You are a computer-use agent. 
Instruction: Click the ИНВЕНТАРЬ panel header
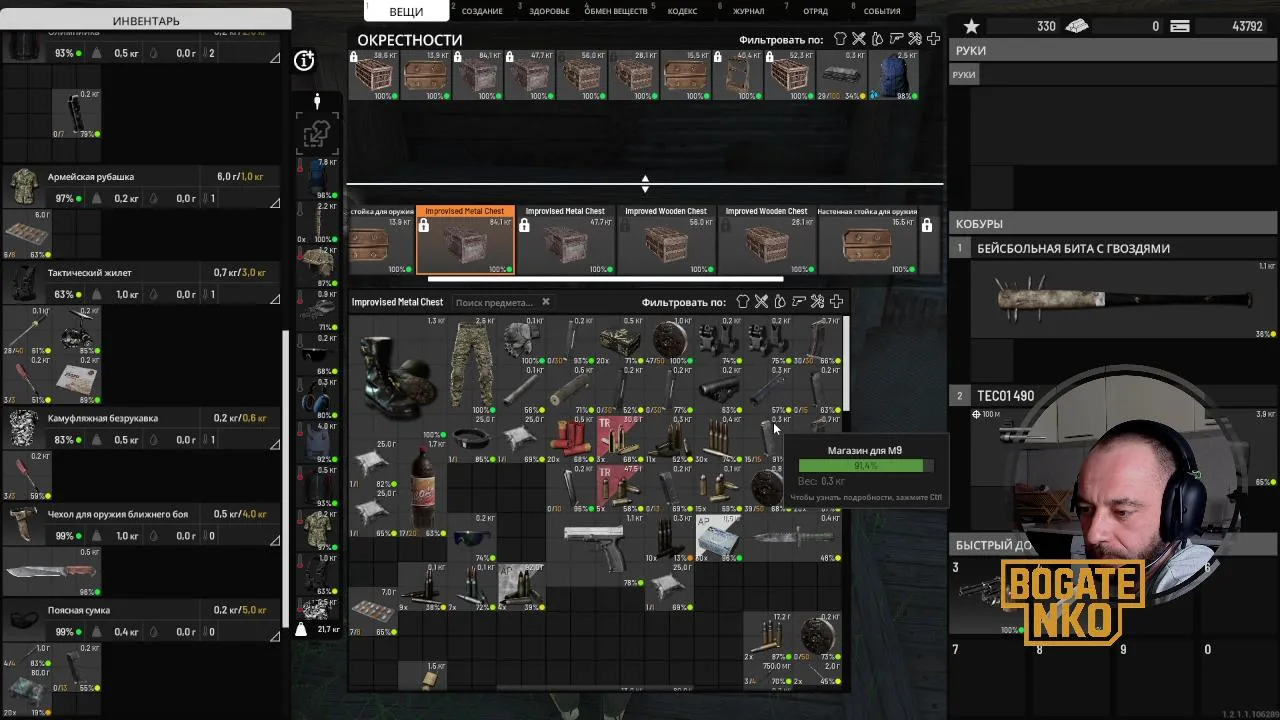click(x=146, y=20)
